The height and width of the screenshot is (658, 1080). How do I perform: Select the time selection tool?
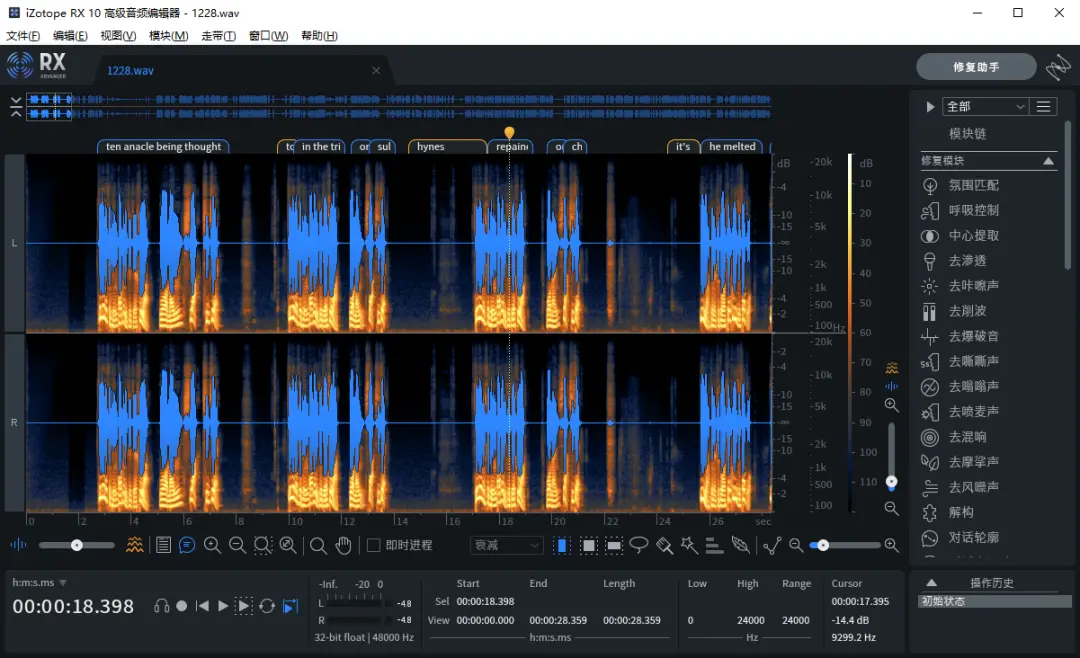pyautogui.click(x=561, y=545)
